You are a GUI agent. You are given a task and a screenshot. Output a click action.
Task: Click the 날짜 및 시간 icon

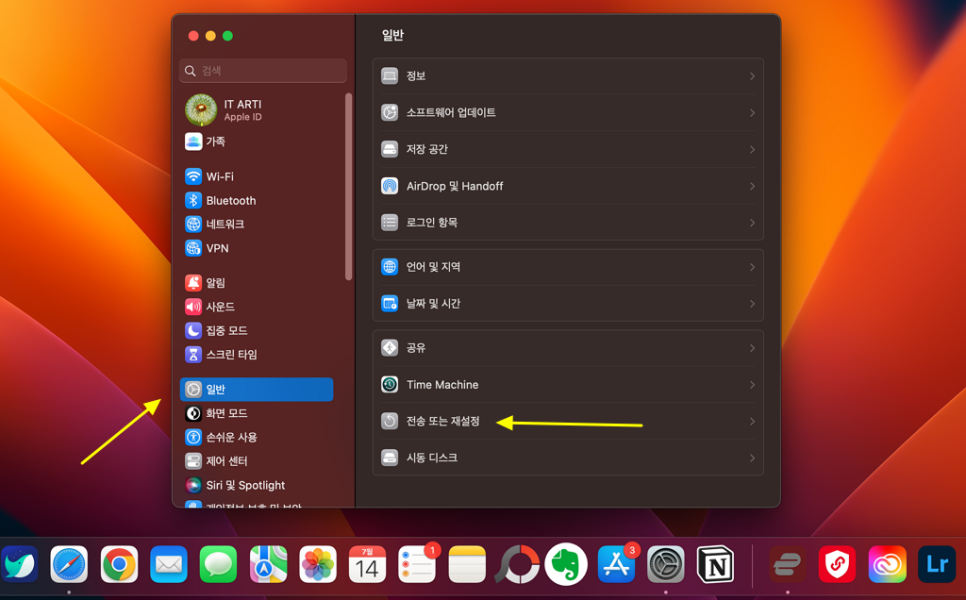click(389, 304)
